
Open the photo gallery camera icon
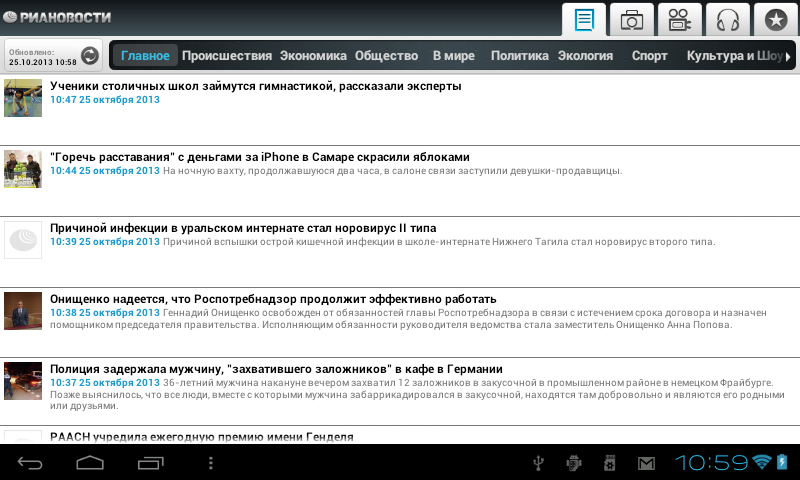pos(632,19)
